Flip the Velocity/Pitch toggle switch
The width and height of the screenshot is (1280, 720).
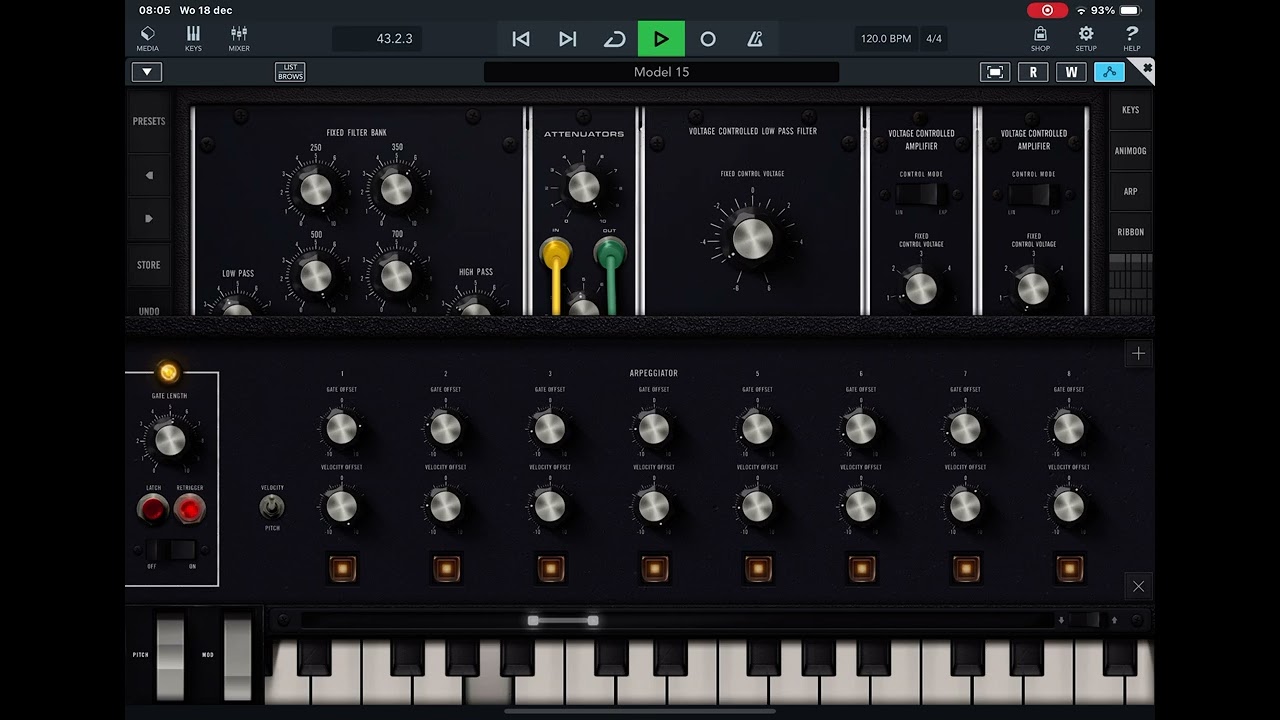[x=271, y=507]
